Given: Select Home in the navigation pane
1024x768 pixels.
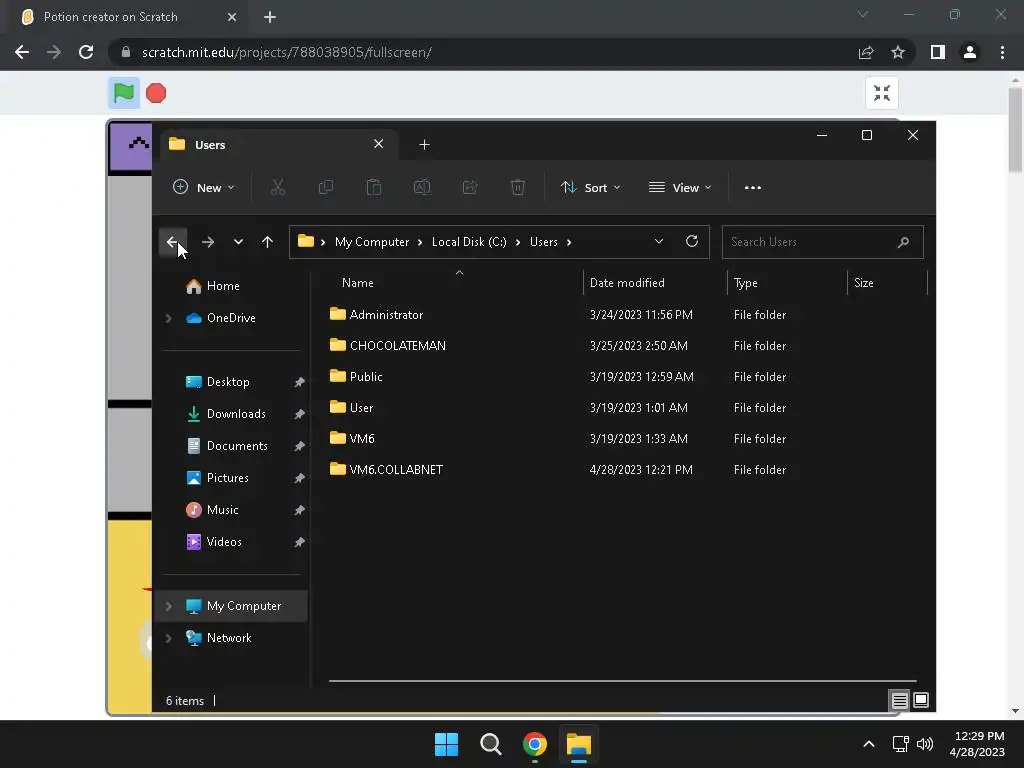Looking at the screenshot, I should 223,286.
